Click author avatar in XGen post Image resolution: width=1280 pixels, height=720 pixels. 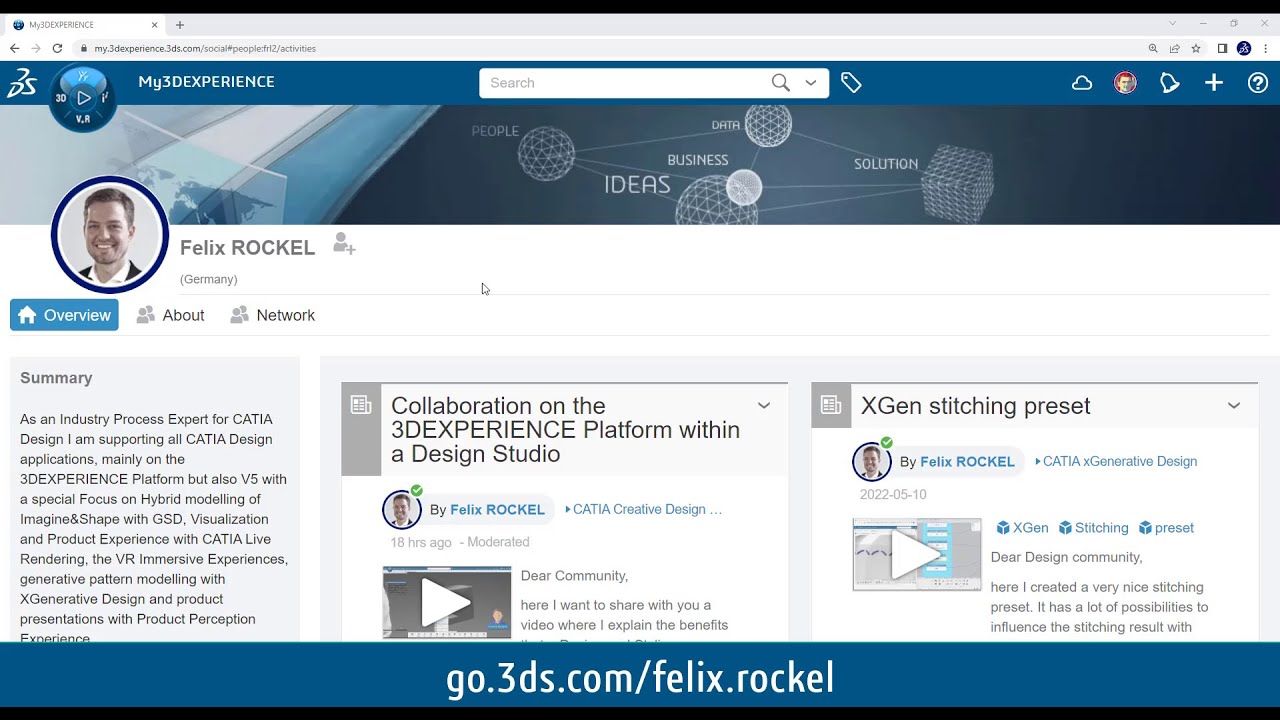(x=872, y=461)
